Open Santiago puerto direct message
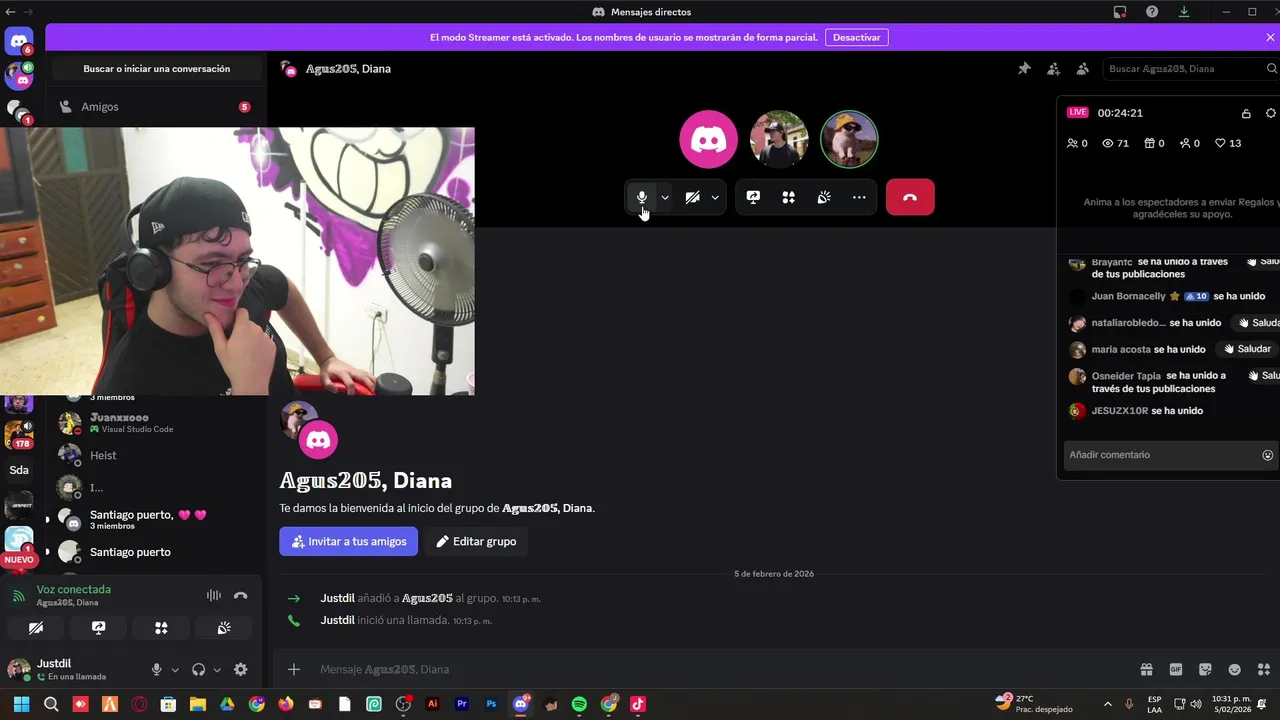 point(156,552)
